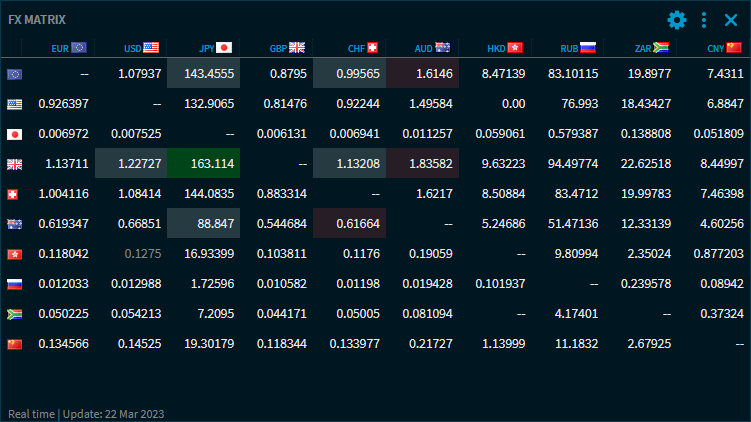Viewport: 751px width, 422px height.
Task: Click the RUB column header
Action: point(578,47)
